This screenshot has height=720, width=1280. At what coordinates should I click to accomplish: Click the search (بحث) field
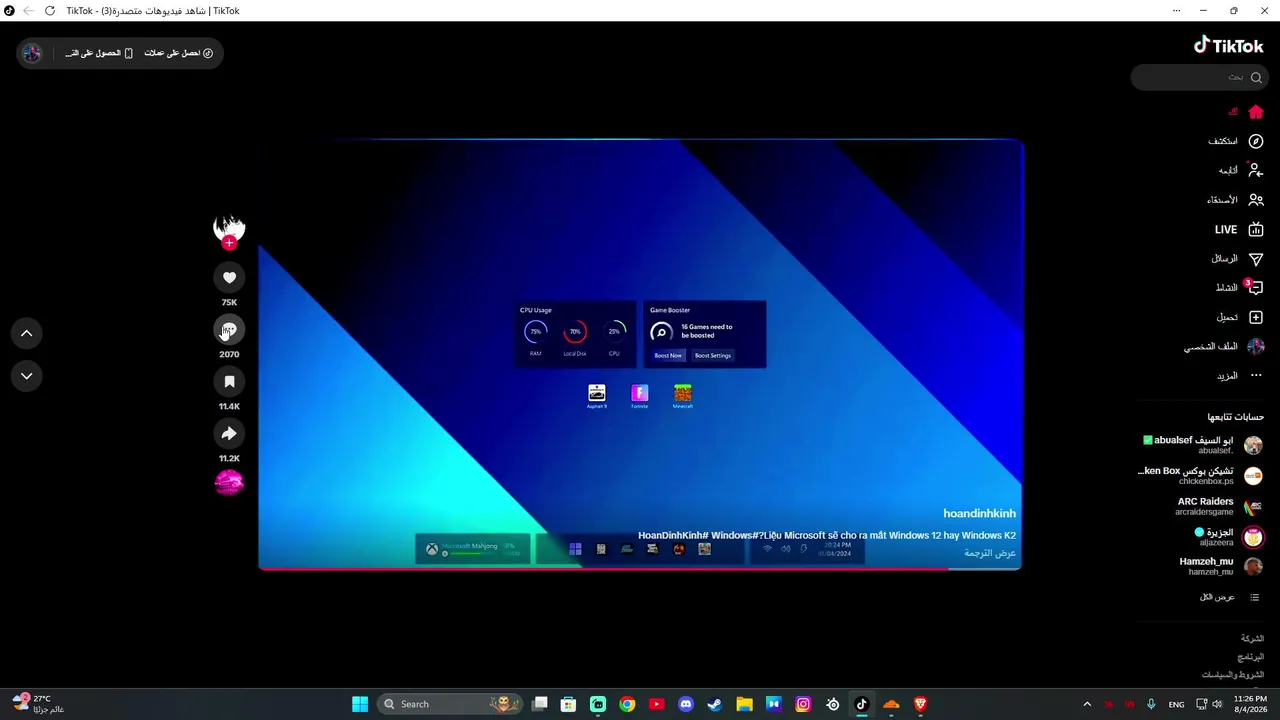tap(1198, 77)
